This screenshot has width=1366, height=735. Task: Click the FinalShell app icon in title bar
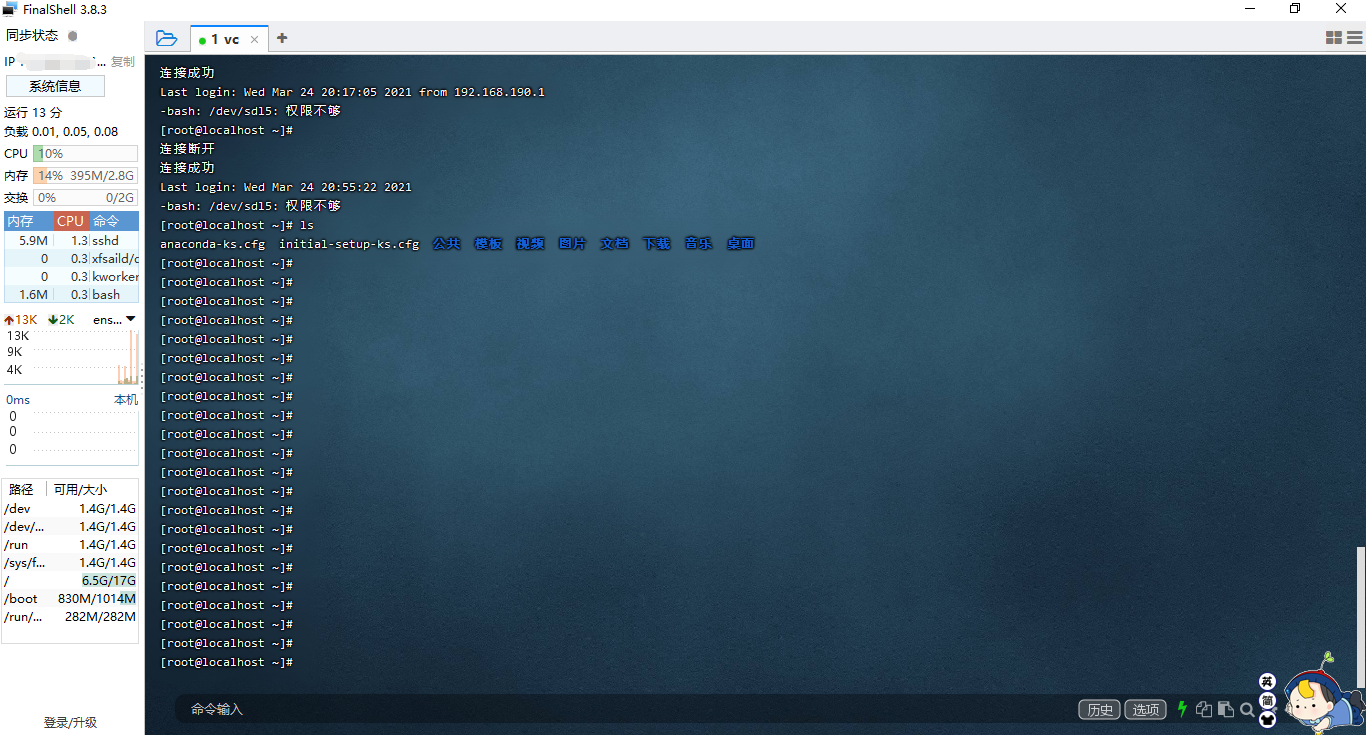click(x=10, y=9)
